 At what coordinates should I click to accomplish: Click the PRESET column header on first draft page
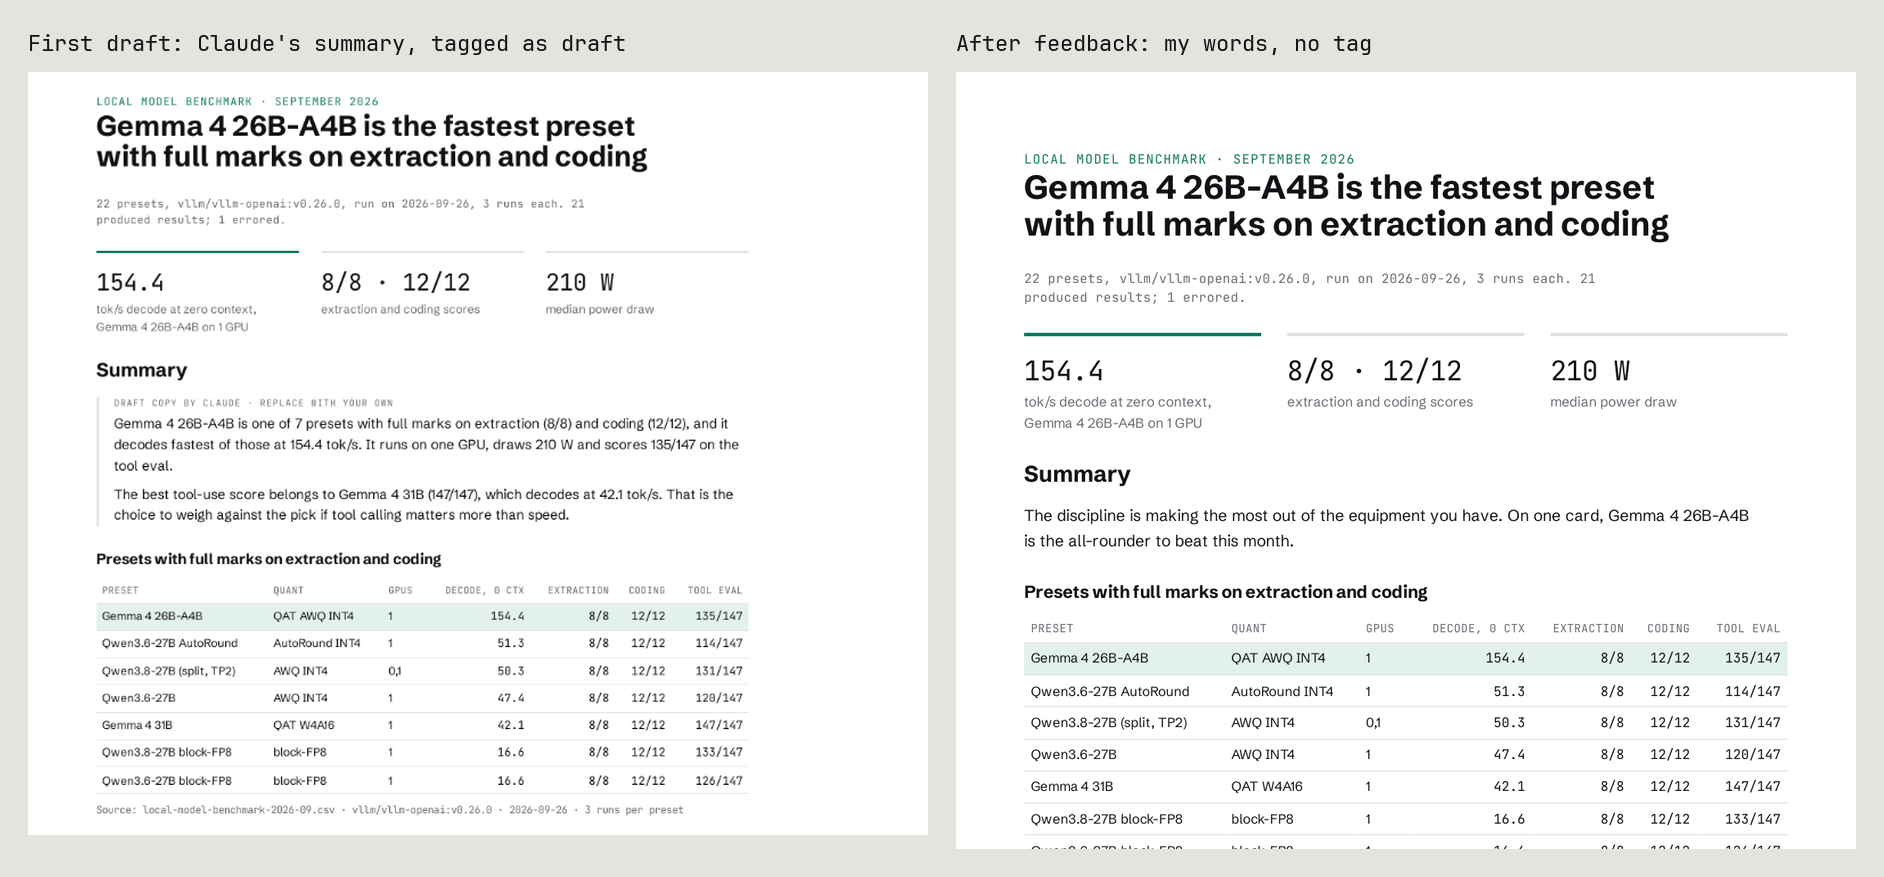click(x=120, y=591)
